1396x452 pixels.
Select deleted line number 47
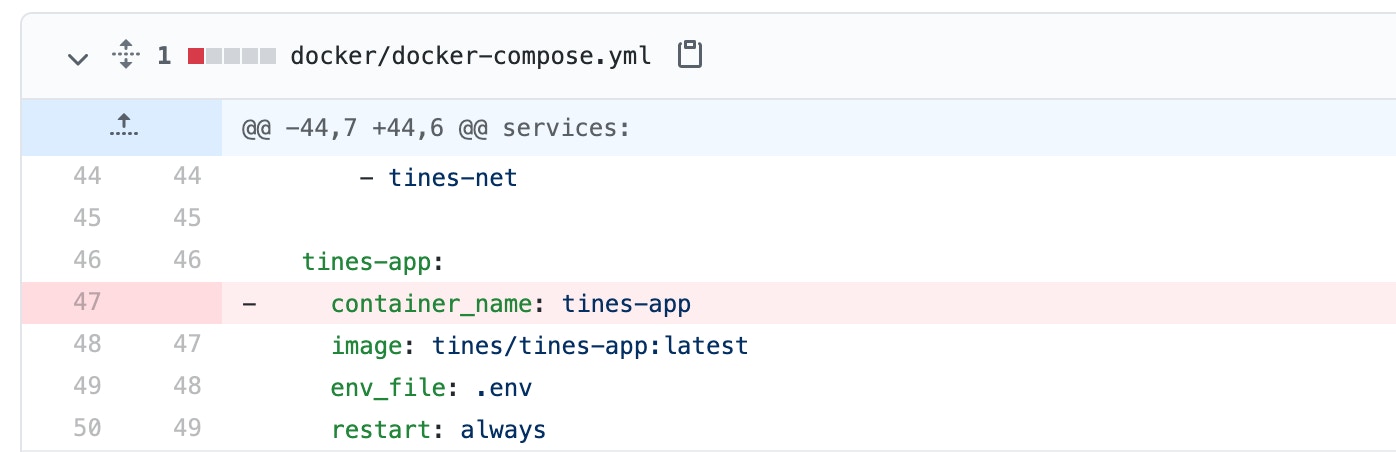tap(87, 303)
